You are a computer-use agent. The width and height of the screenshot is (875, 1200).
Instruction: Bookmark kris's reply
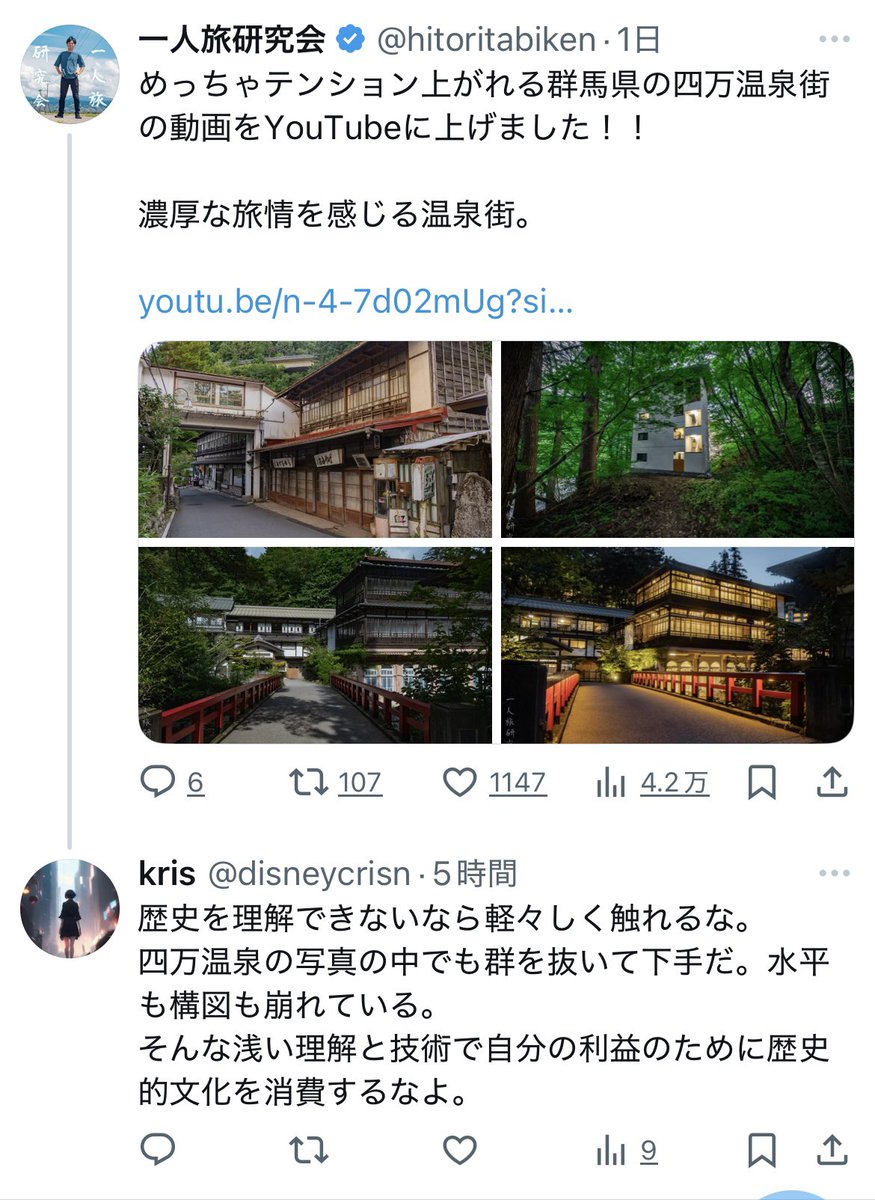click(x=762, y=1151)
